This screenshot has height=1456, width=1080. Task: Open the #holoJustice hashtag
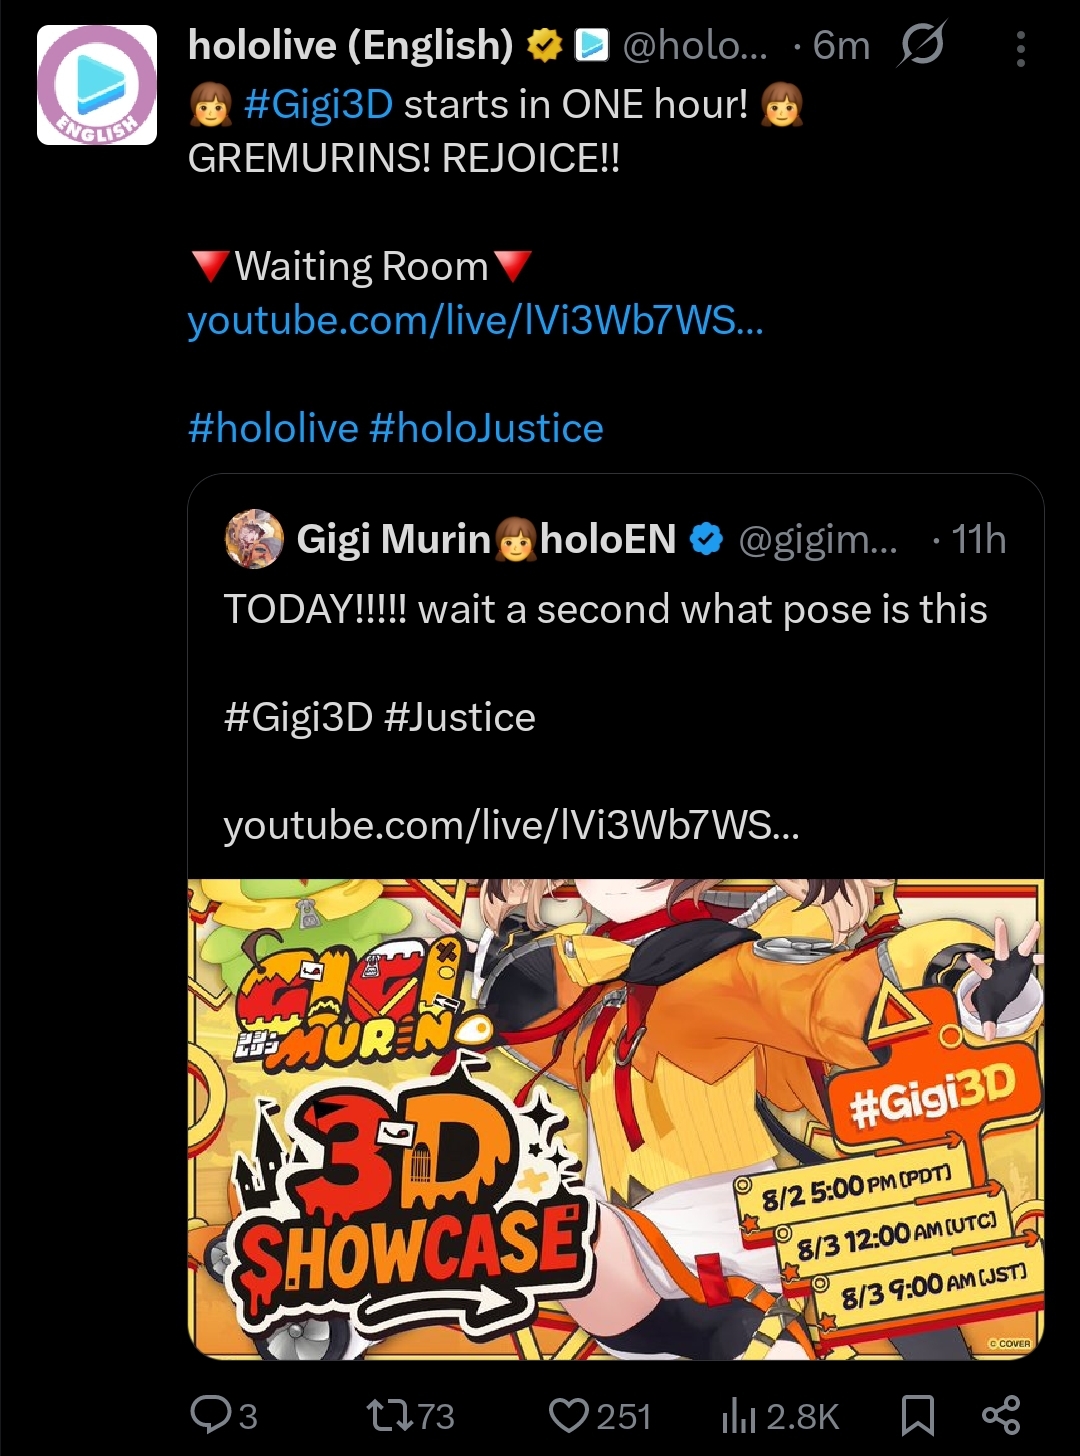pos(486,428)
